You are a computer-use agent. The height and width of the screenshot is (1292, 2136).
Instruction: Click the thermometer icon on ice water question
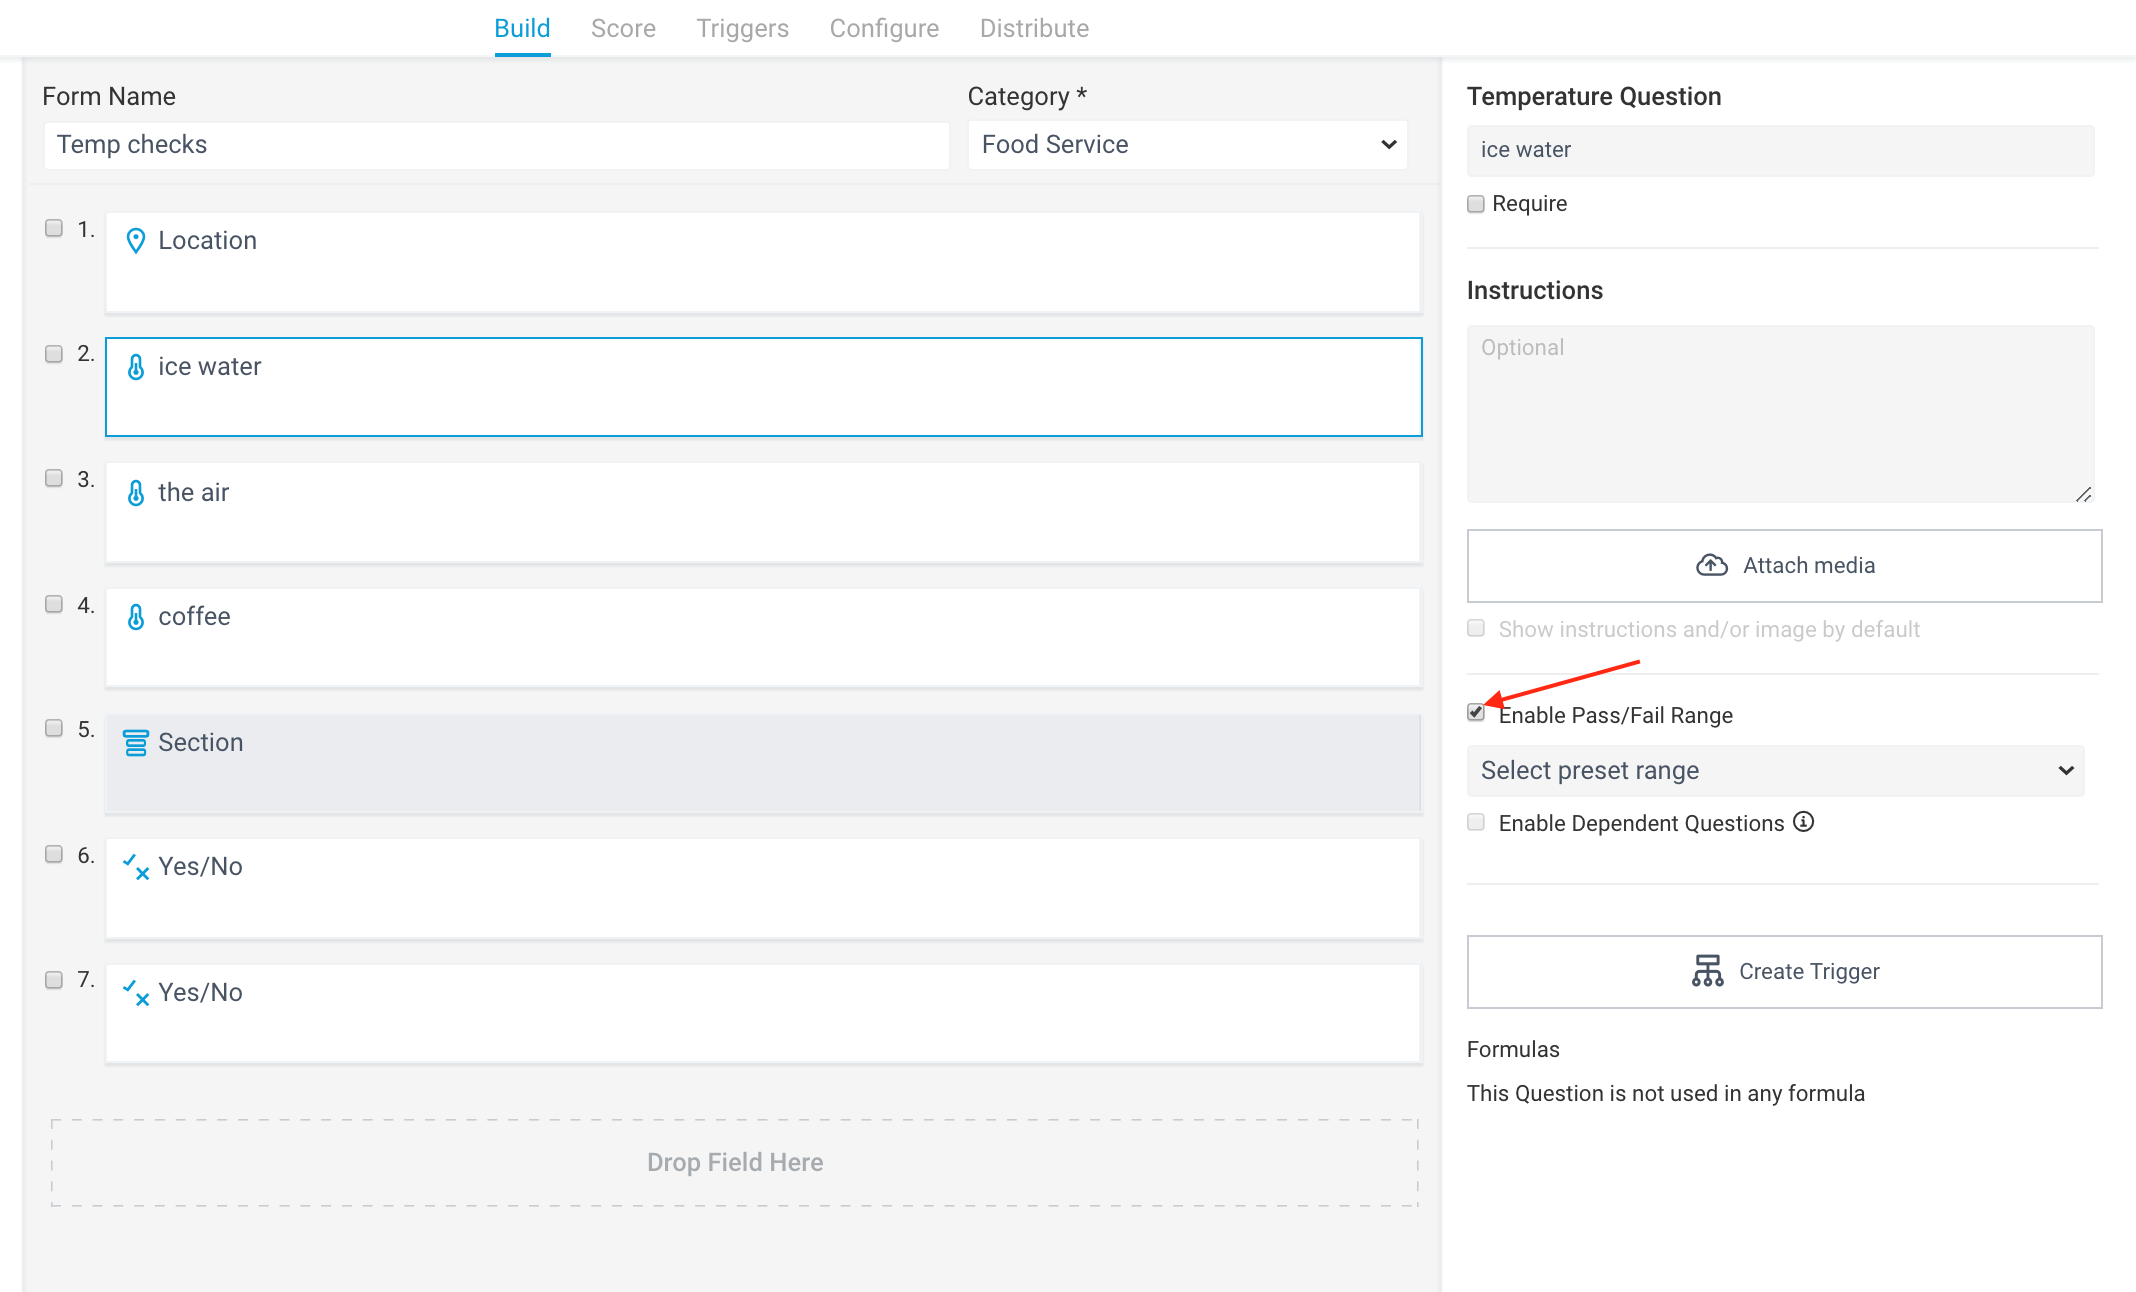(136, 366)
